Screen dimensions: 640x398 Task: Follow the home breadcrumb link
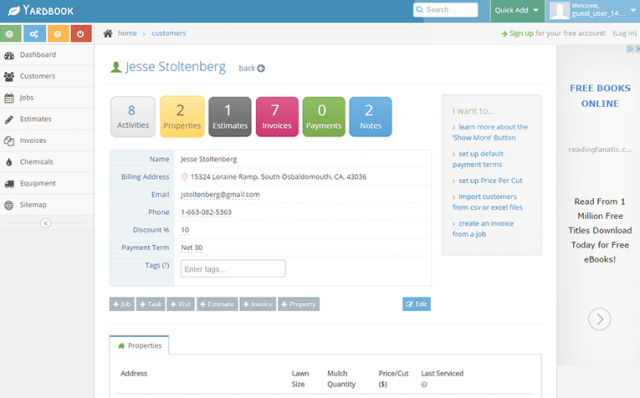click(127, 33)
